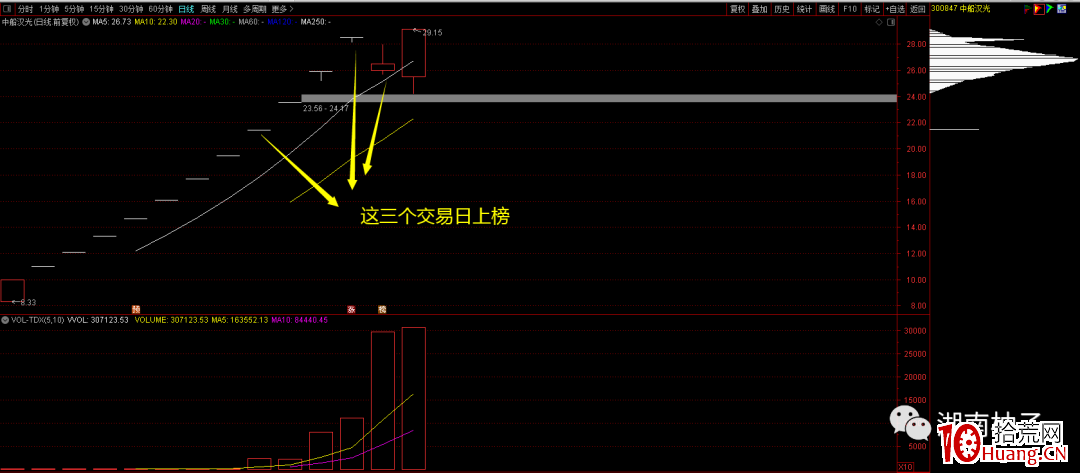
Task: Switch to 日线 daily chart
Action: point(186,9)
